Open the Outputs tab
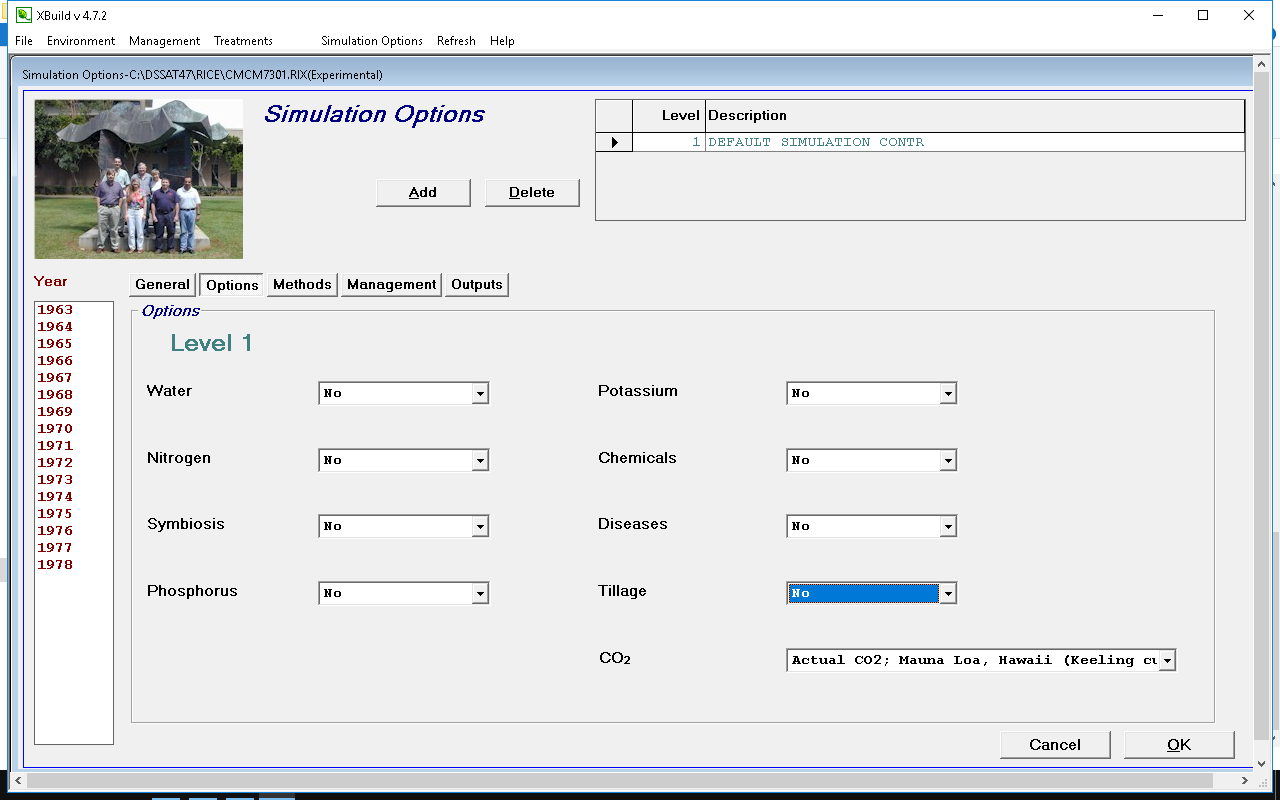The height and width of the screenshot is (800, 1280). tap(476, 285)
